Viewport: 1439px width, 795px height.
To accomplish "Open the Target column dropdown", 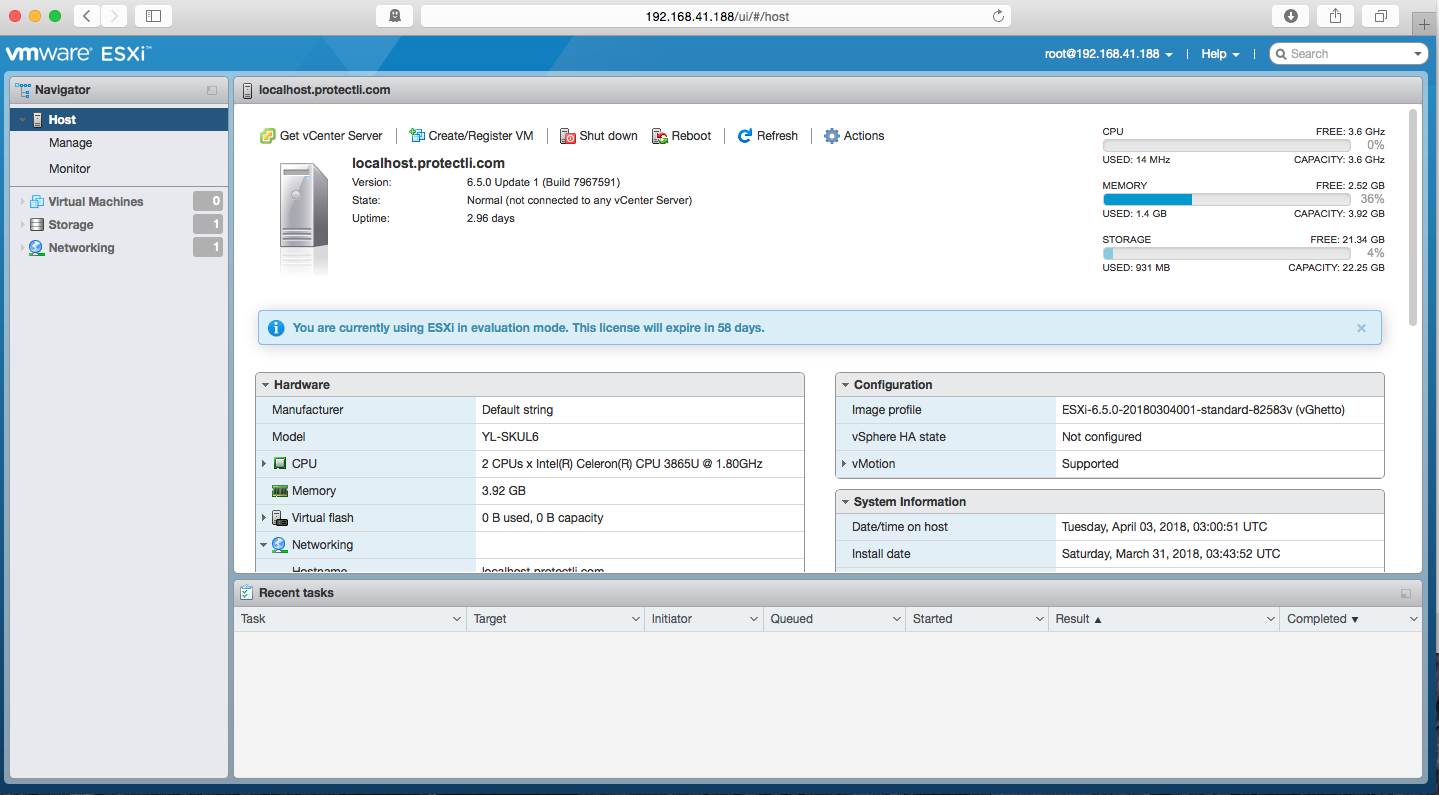I will (x=635, y=619).
